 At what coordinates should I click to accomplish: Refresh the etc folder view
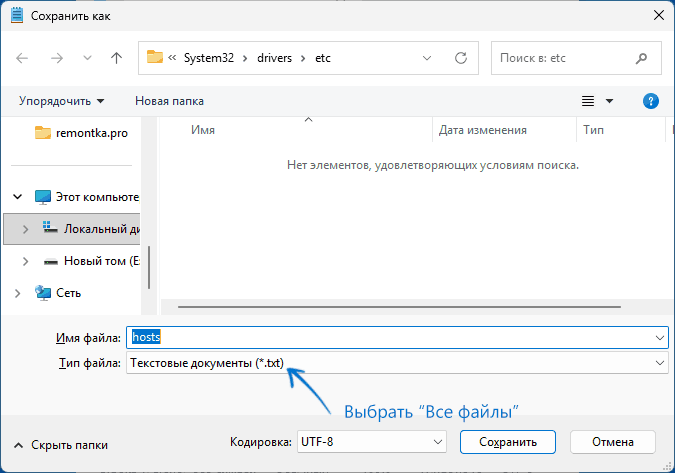point(461,58)
